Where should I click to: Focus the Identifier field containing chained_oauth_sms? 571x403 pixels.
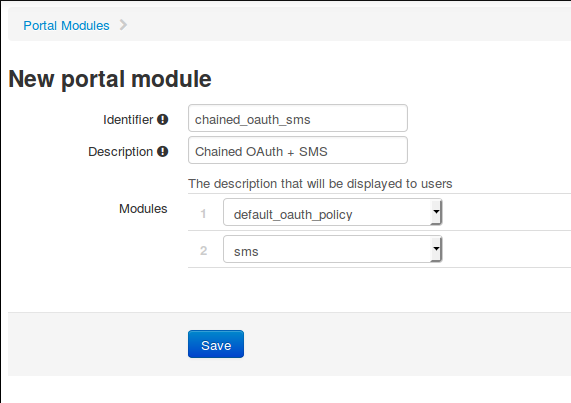(x=298, y=118)
